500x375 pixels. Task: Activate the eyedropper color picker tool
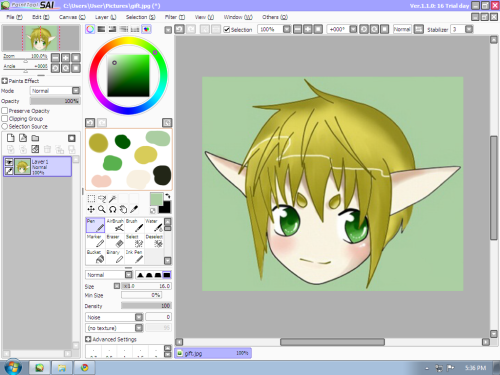point(134,209)
